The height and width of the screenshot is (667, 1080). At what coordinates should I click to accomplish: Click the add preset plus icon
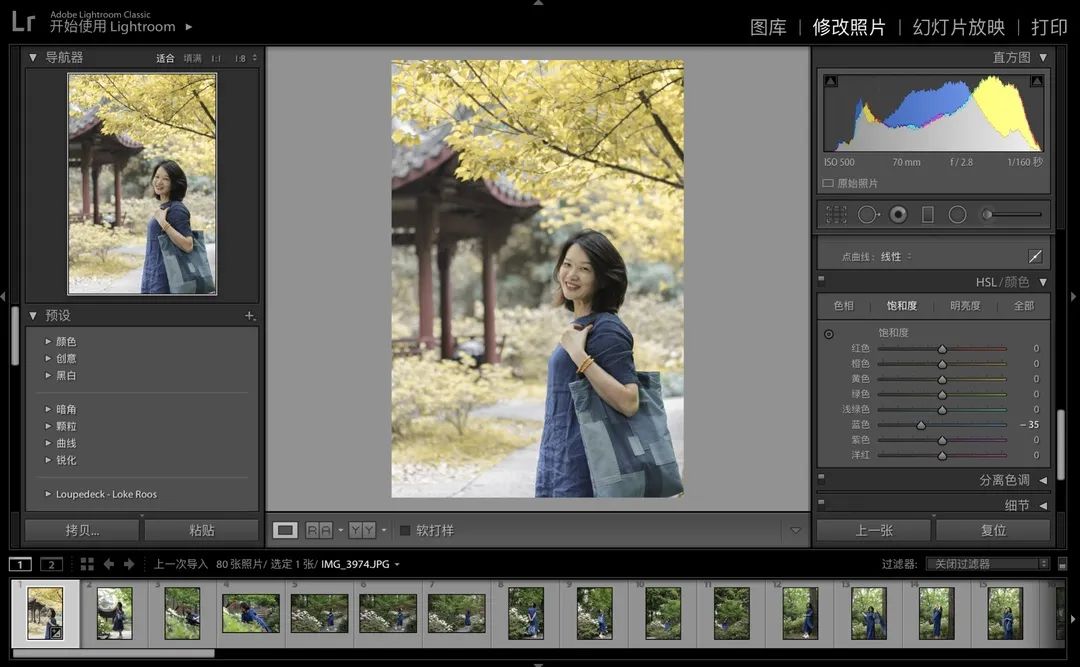click(249, 316)
